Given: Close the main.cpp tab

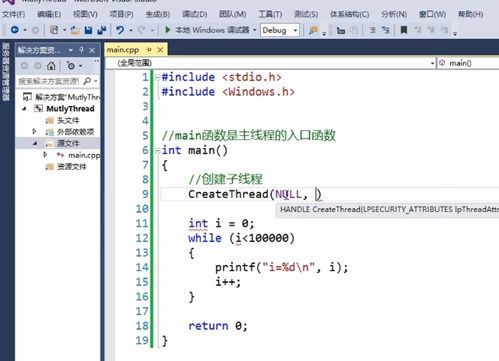Looking at the screenshot, I should pyautogui.click(x=160, y=50).
